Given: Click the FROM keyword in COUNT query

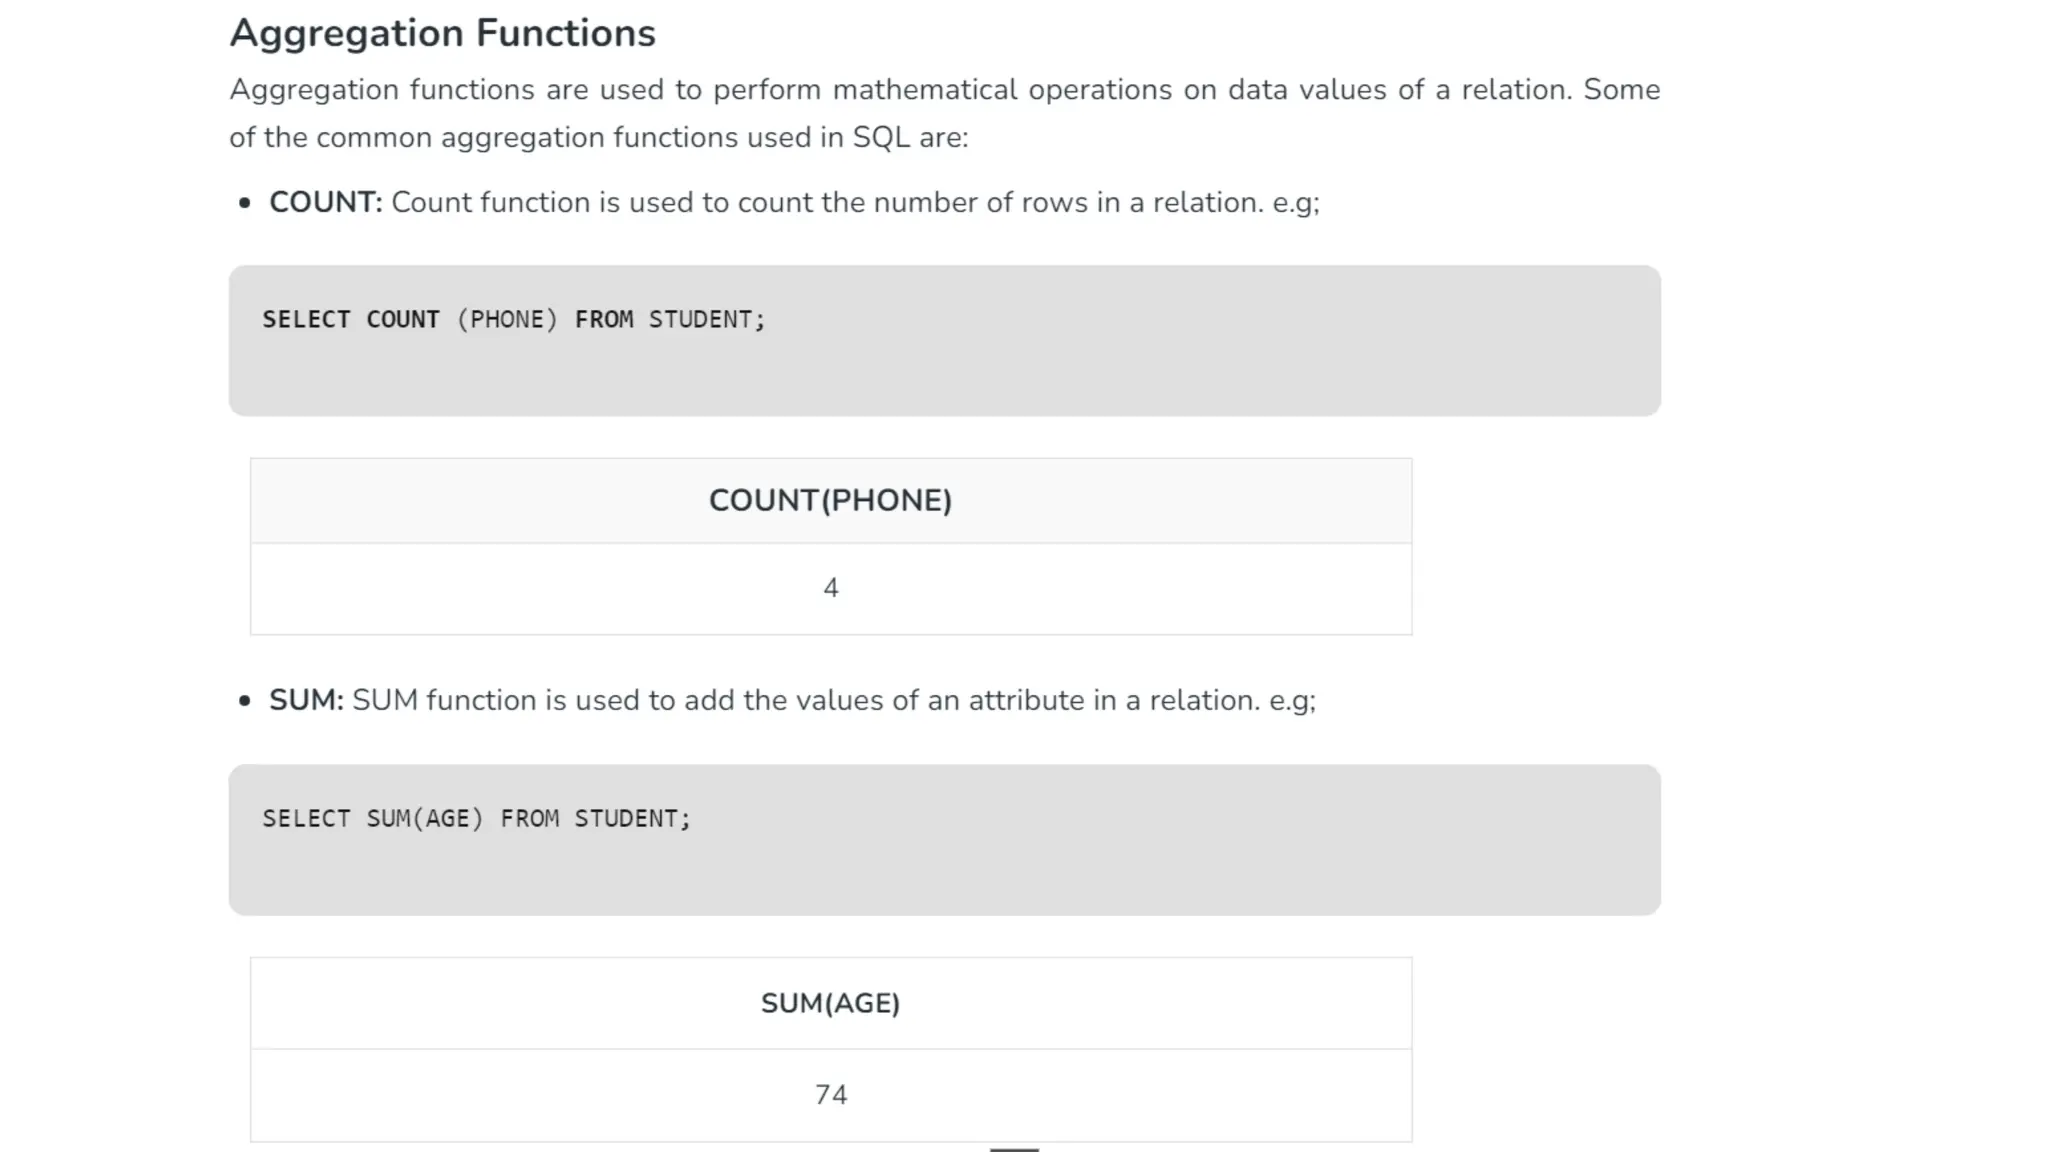Looking at the screenshot, I should [603, 320].
